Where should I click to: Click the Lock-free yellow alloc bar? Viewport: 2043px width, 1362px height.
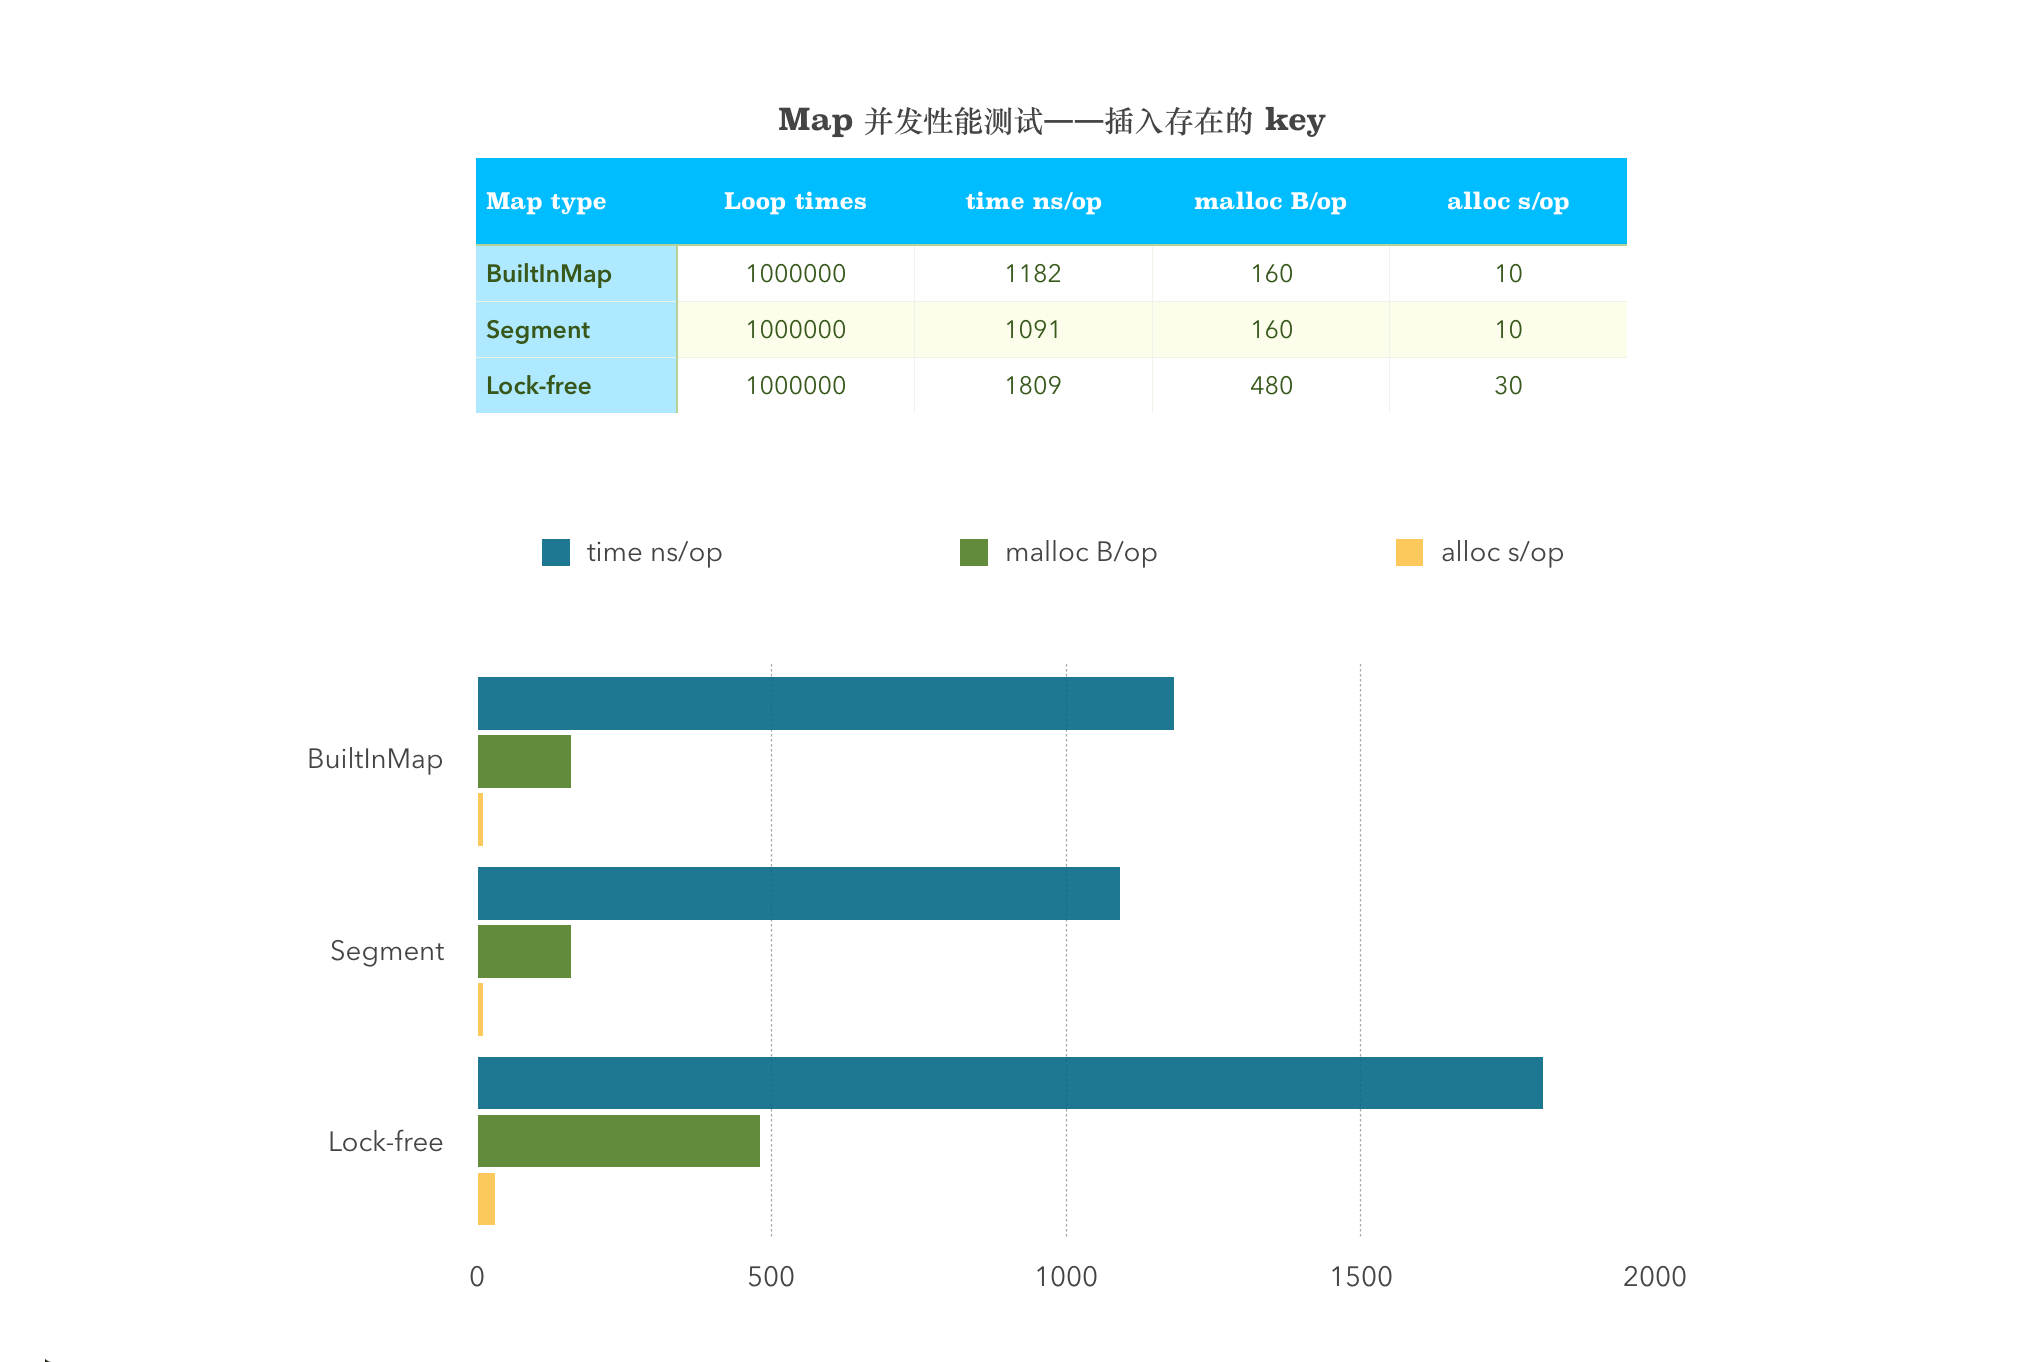[x=486, y=1199]
